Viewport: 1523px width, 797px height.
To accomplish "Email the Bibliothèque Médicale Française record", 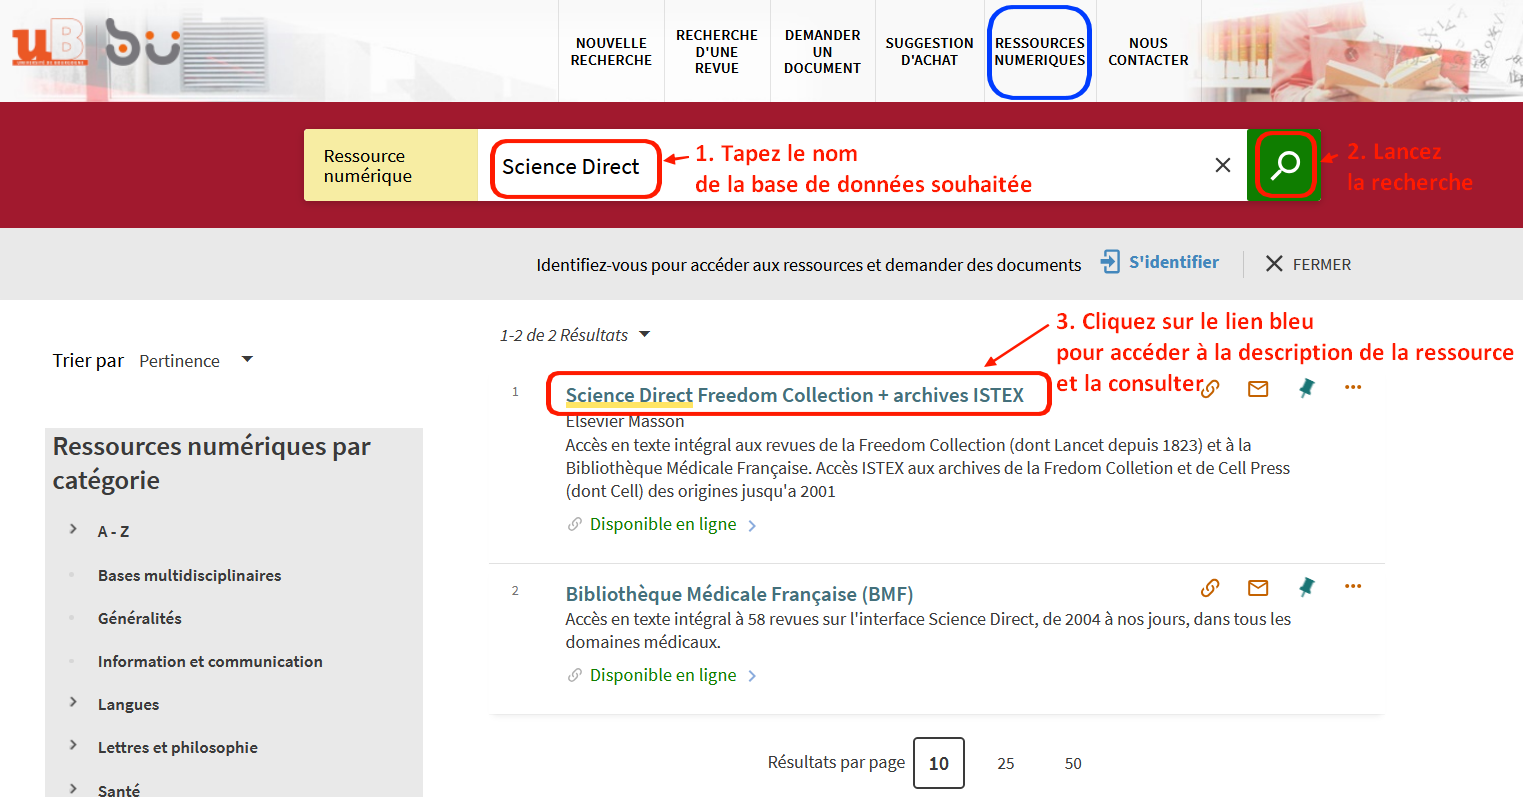I will click(x=1258, y=588).
